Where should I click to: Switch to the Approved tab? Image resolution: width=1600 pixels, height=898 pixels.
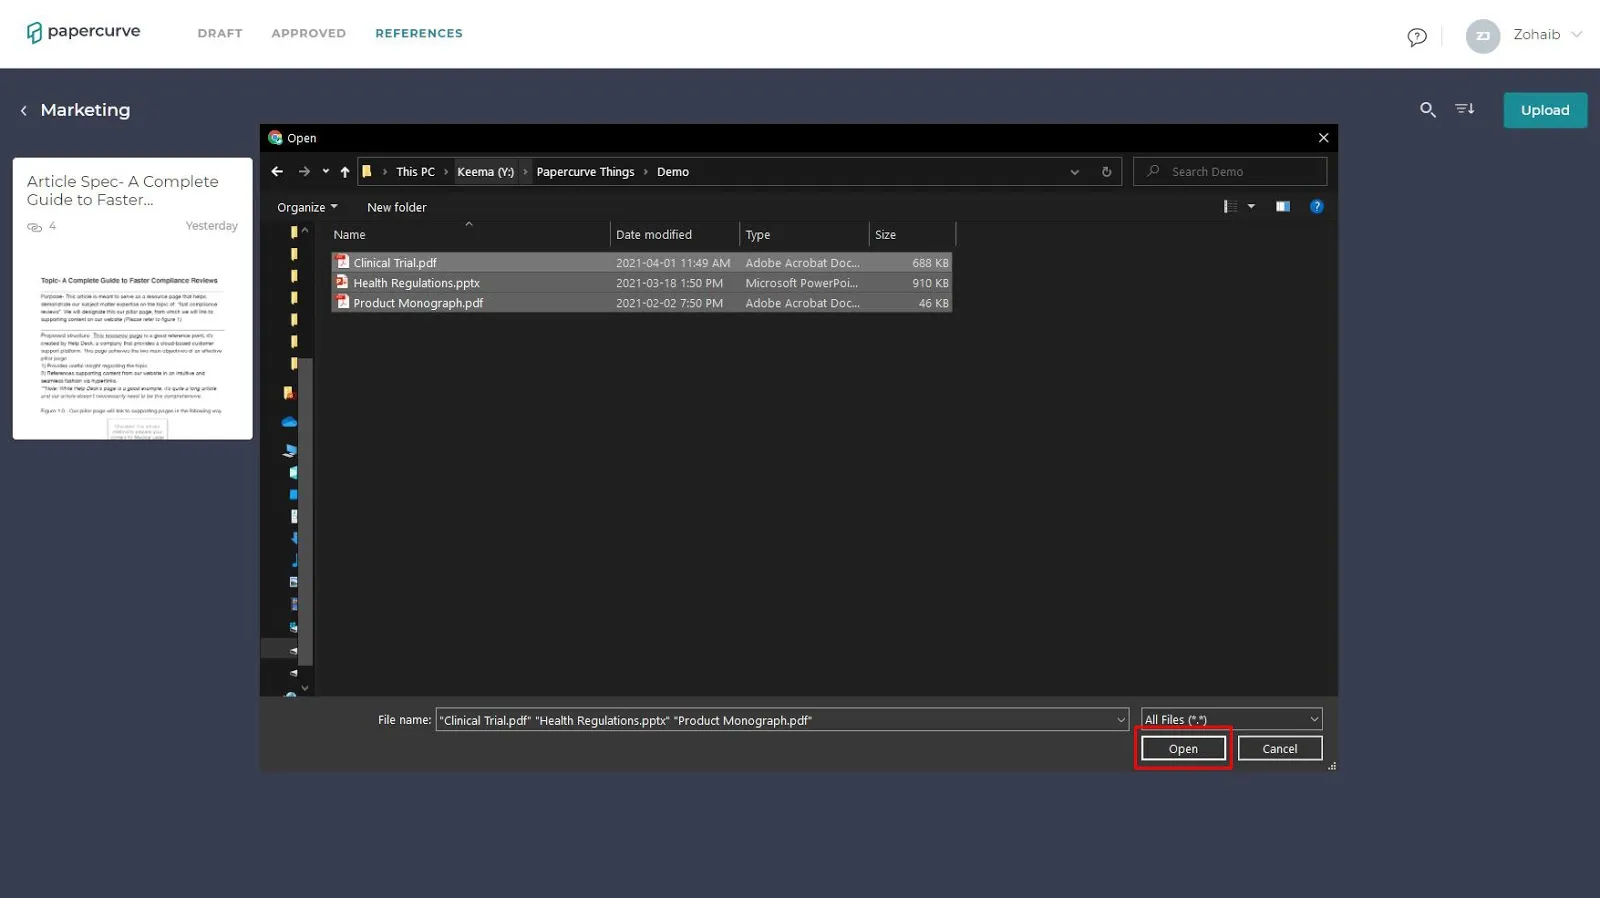pos(309,33)
